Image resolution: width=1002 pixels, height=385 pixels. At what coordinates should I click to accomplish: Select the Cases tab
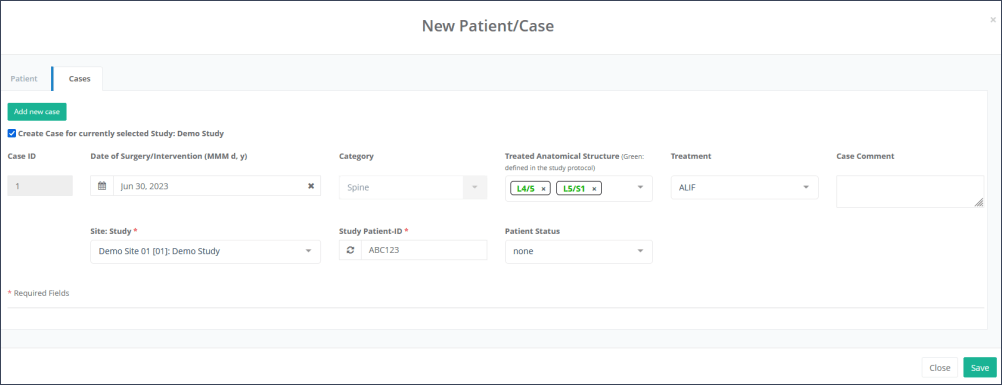coord(79,79)
